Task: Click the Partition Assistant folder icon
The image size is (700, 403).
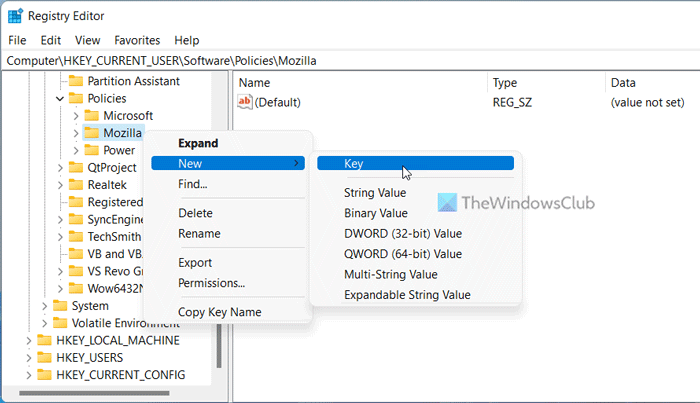Action: click(76, 81)
